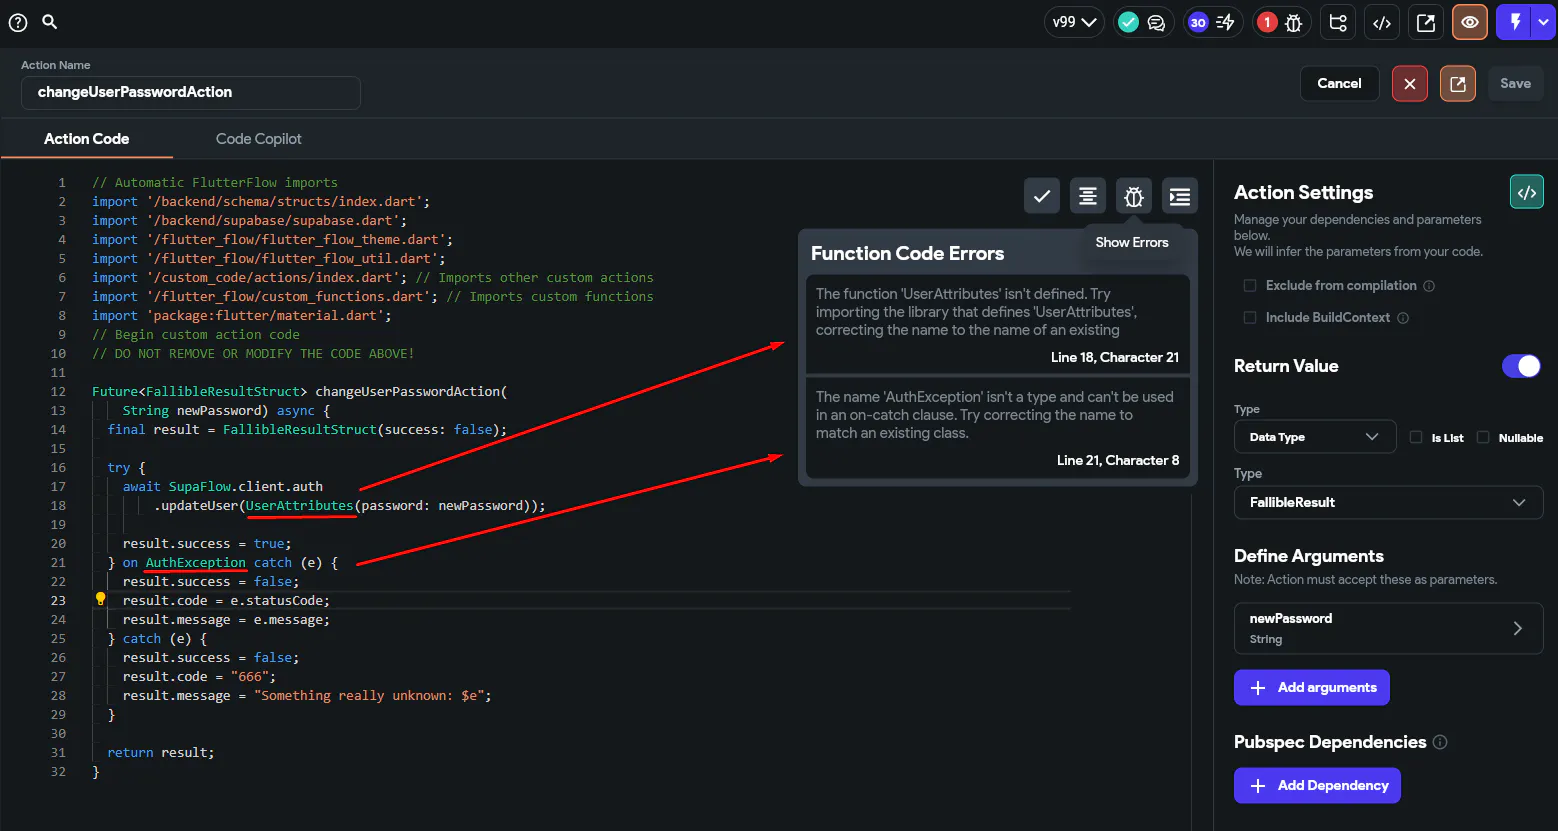Click the green code boilerplate icon
The width and height of the screenshot is (1558, 831).
click(x=1527, y=193)
